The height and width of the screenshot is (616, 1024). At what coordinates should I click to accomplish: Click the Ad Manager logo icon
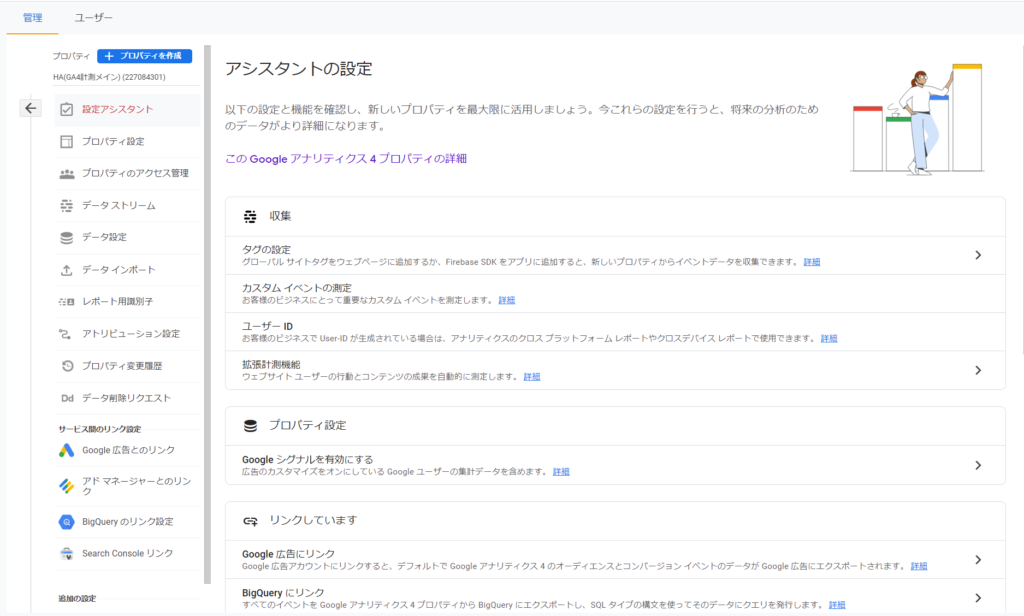coord(67,485)
